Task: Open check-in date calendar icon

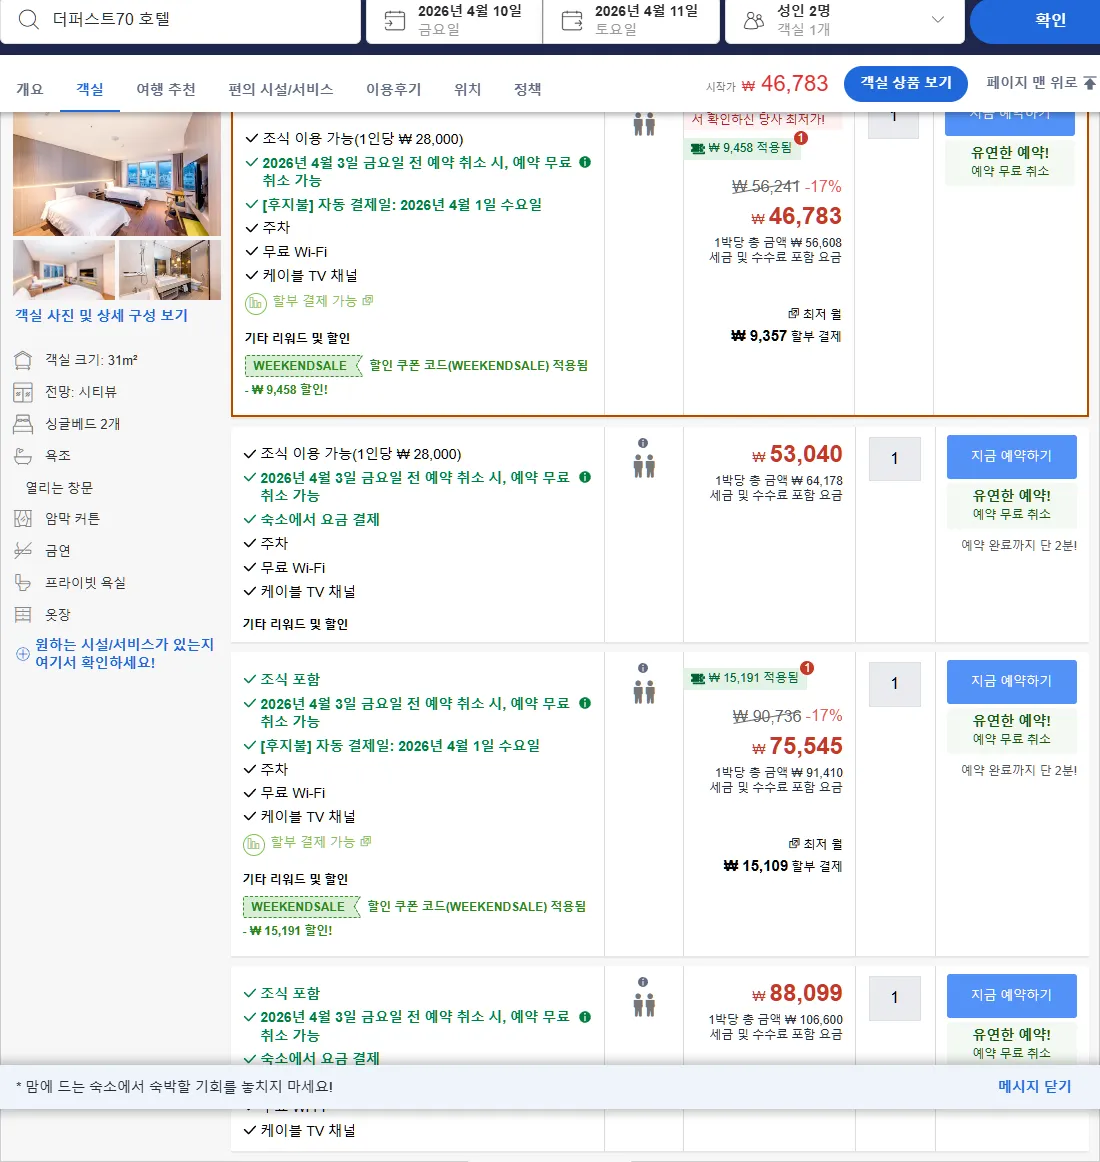Action: [395, 20]
